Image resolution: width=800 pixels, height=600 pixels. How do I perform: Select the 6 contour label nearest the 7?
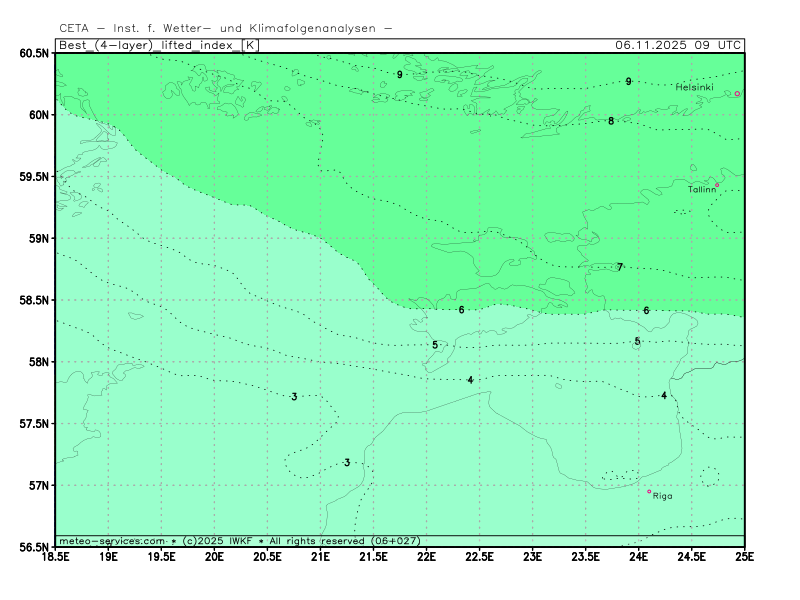tap(646, 311)
